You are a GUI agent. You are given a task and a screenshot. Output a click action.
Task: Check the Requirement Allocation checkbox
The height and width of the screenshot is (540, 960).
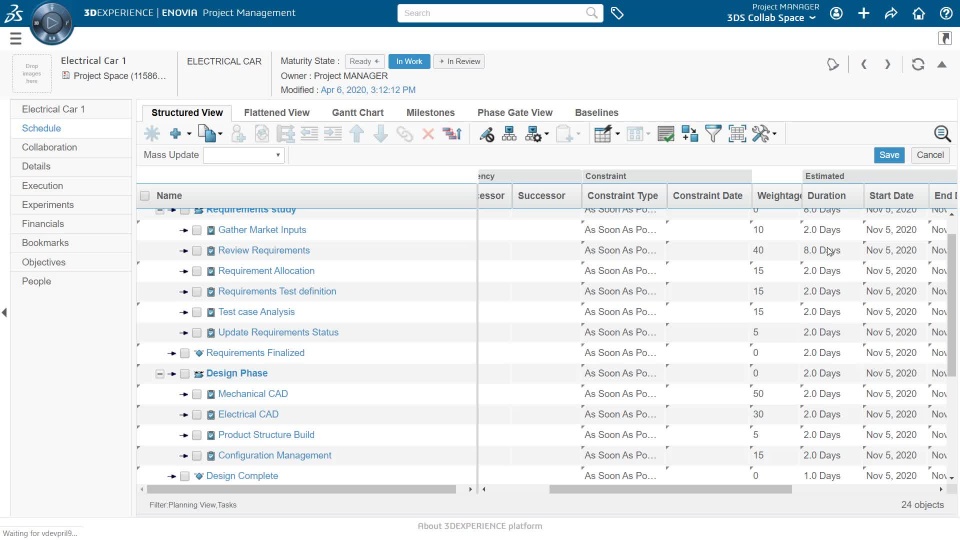(197, 271)
